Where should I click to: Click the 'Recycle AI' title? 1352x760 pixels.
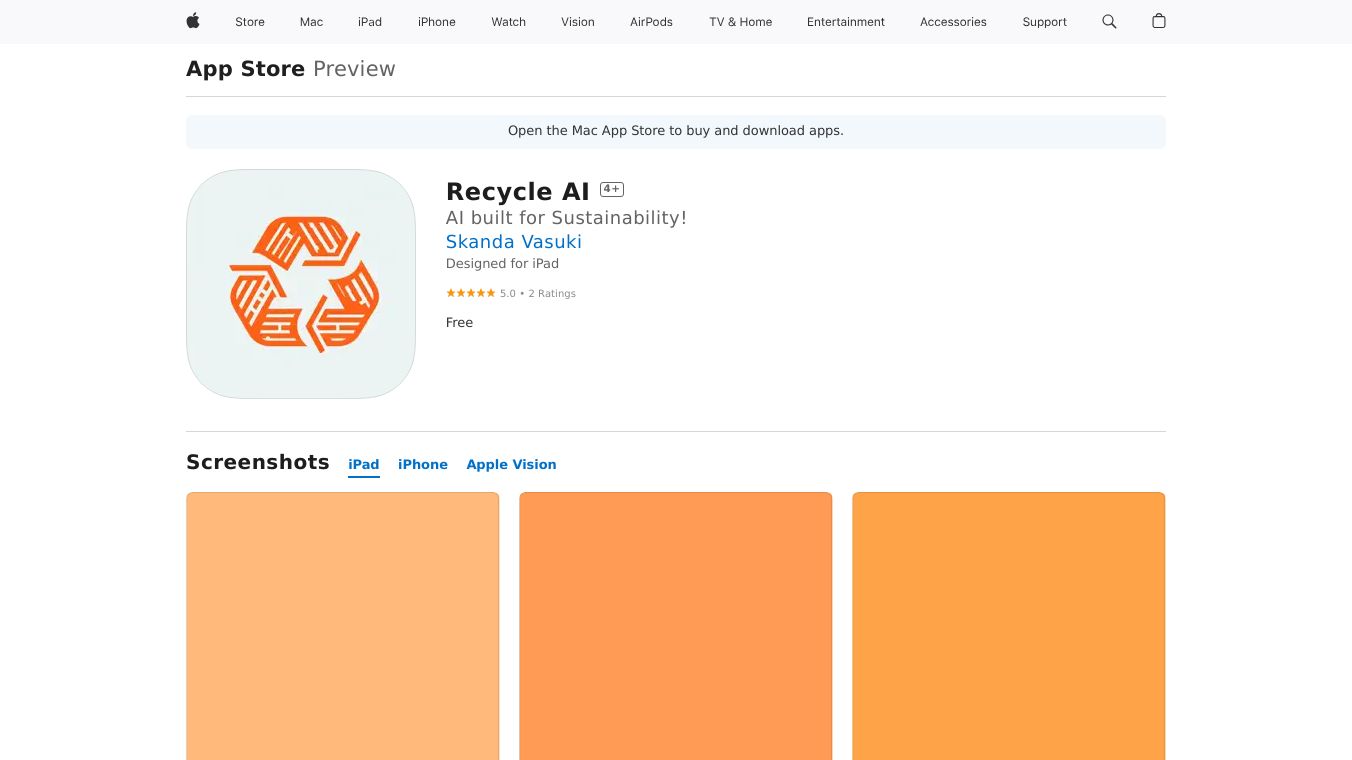[x=518, y=191]
